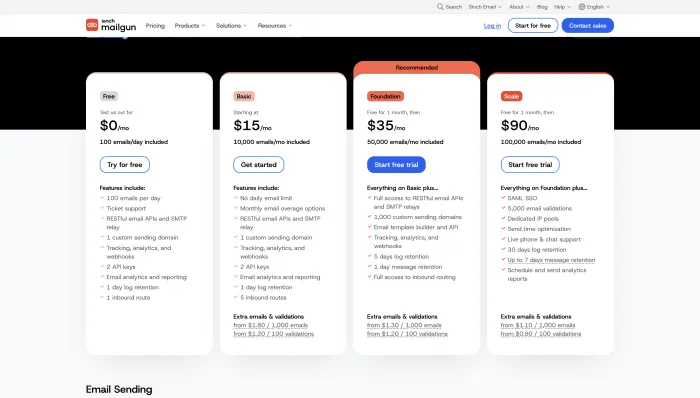Click 'Full access to inbound routing' feature
The image size is (700, 398).
tap(414, 277)
